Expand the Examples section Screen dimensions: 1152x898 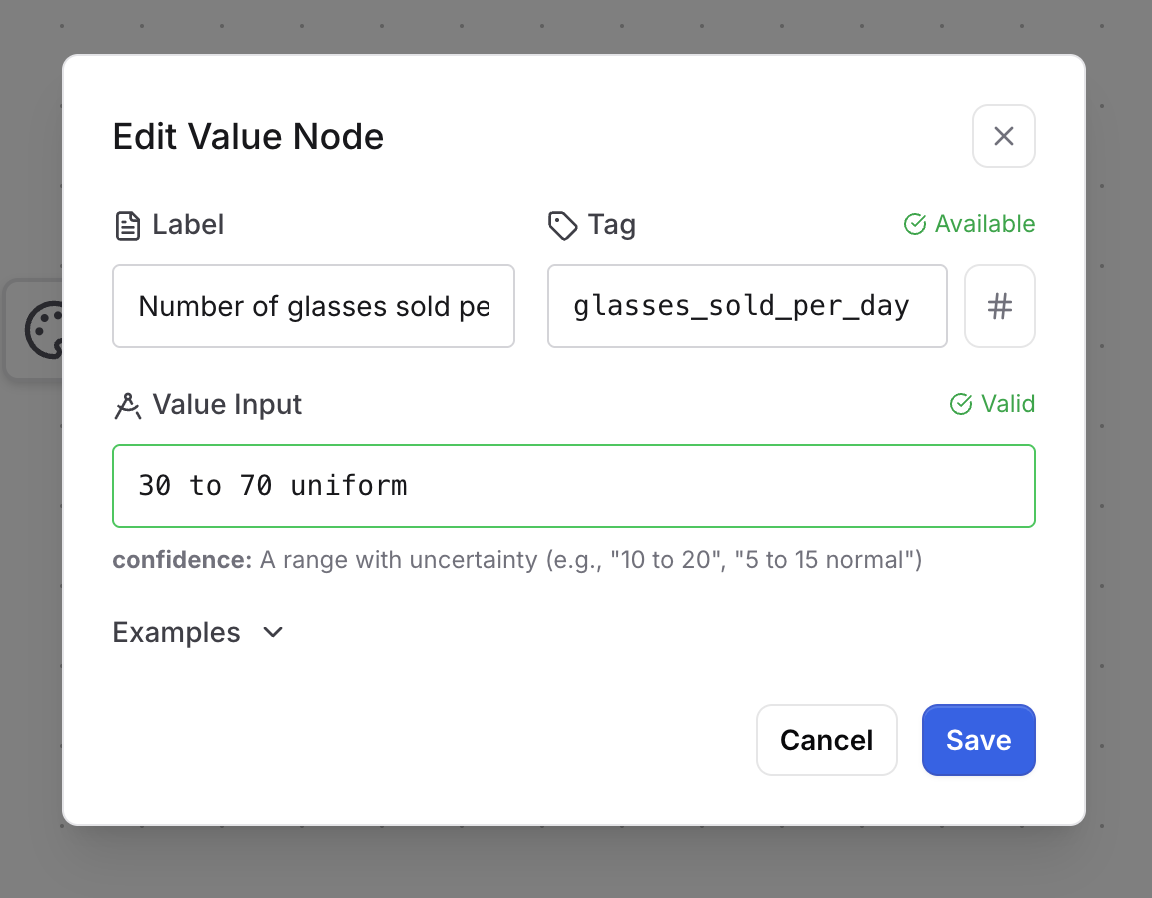pyautogui.click(x=176, y=632)
